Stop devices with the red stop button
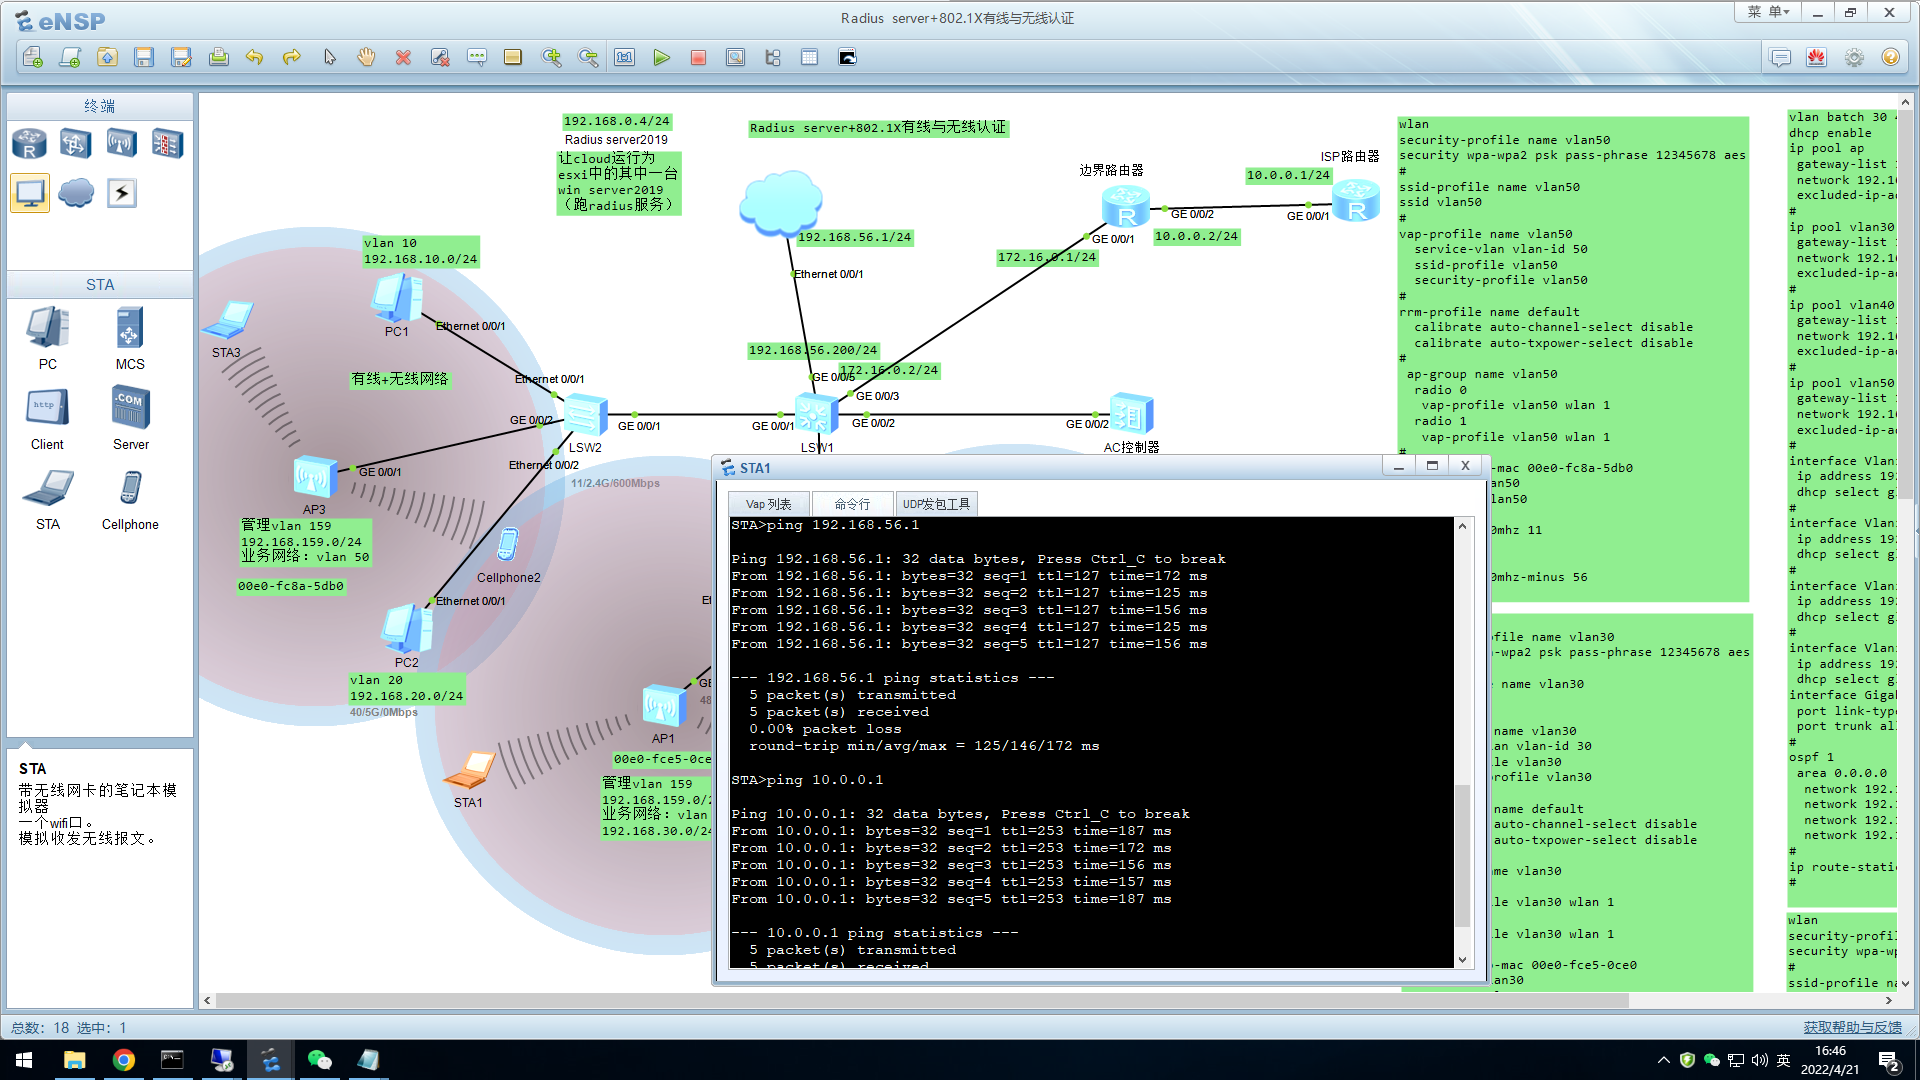Viewport: 1920px width, 1080px height. [x=698, y=58]
